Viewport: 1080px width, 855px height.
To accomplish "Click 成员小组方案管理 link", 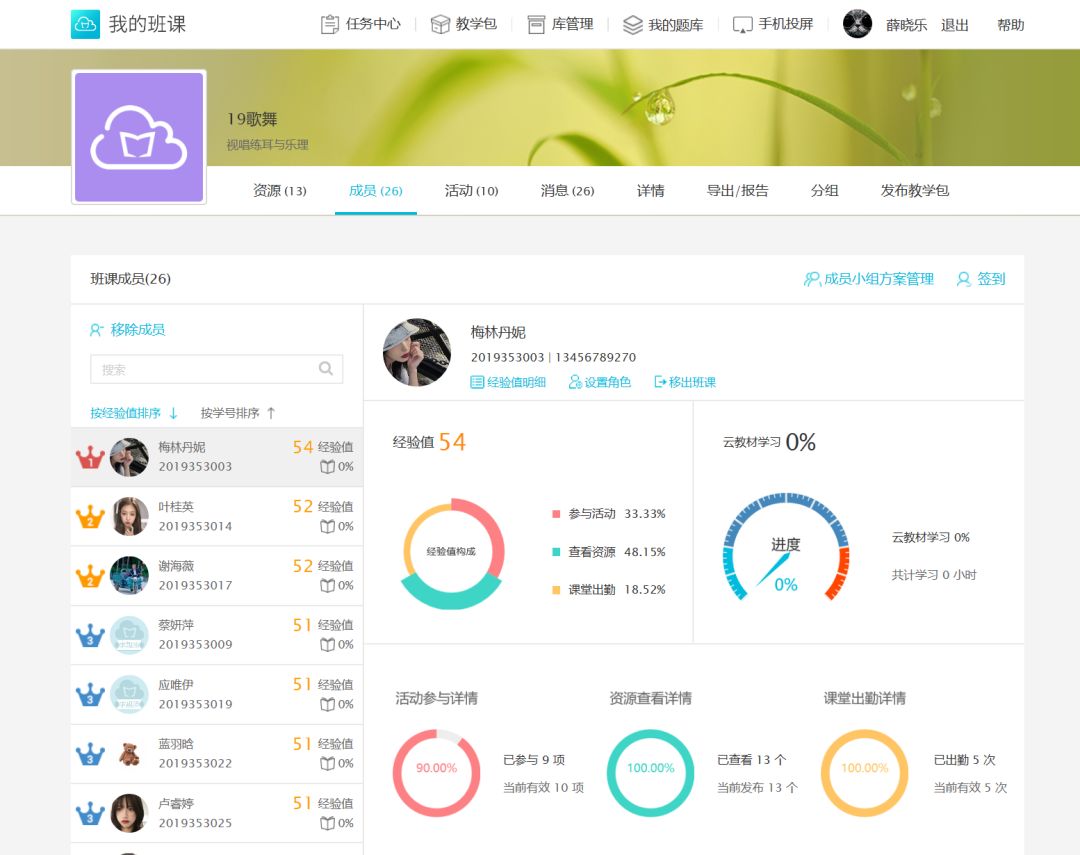I will pyautogui.click(x=869, y=279).
